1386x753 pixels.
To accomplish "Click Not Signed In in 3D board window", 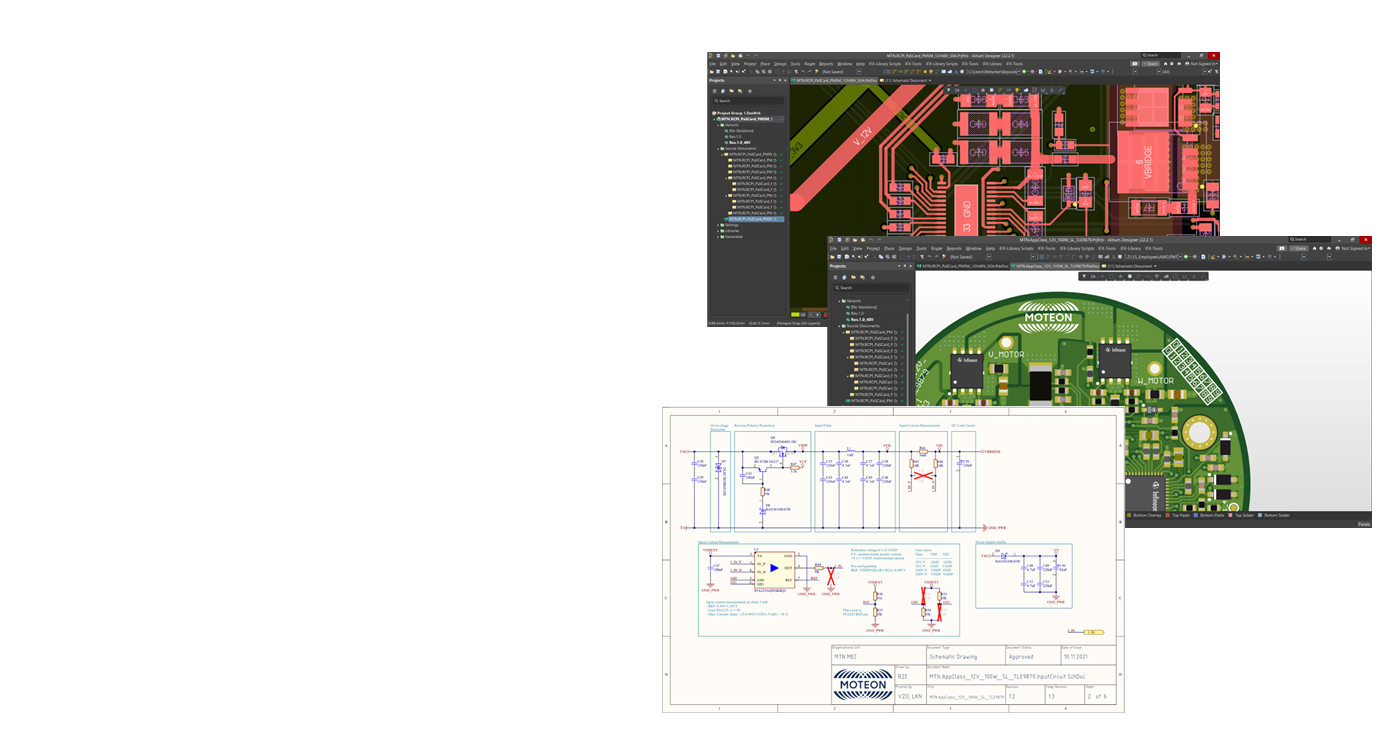I will coord(1355,248).
